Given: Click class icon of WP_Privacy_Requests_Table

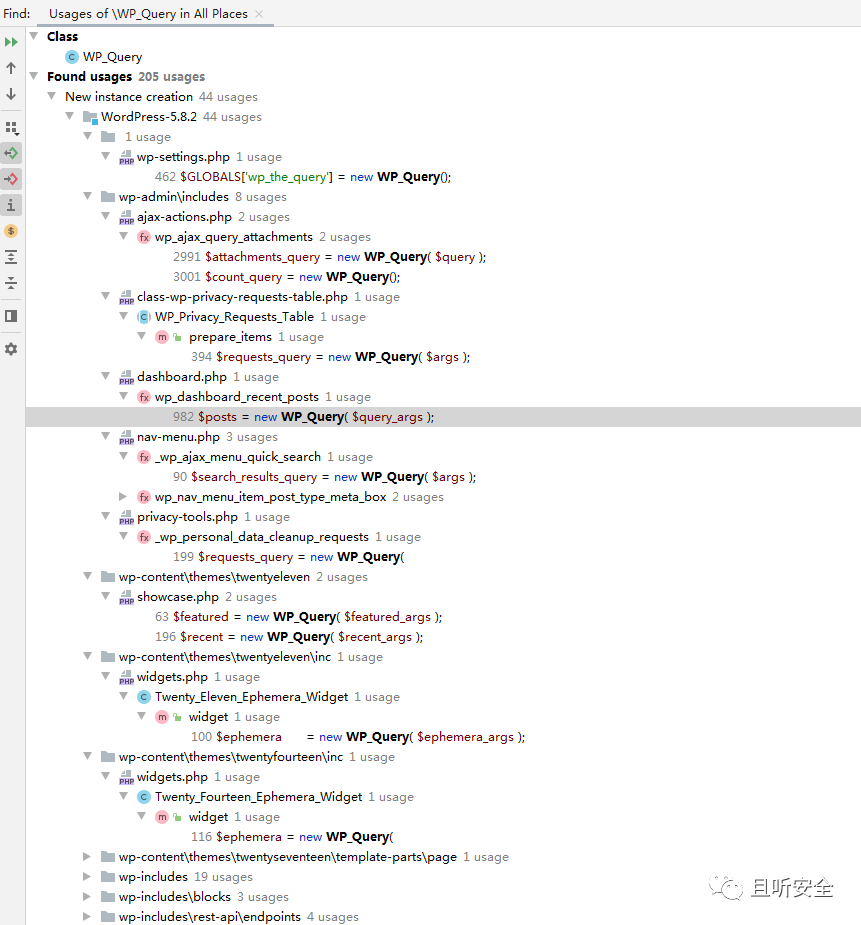Looking at the screenshot, I should tap(144, 317).
